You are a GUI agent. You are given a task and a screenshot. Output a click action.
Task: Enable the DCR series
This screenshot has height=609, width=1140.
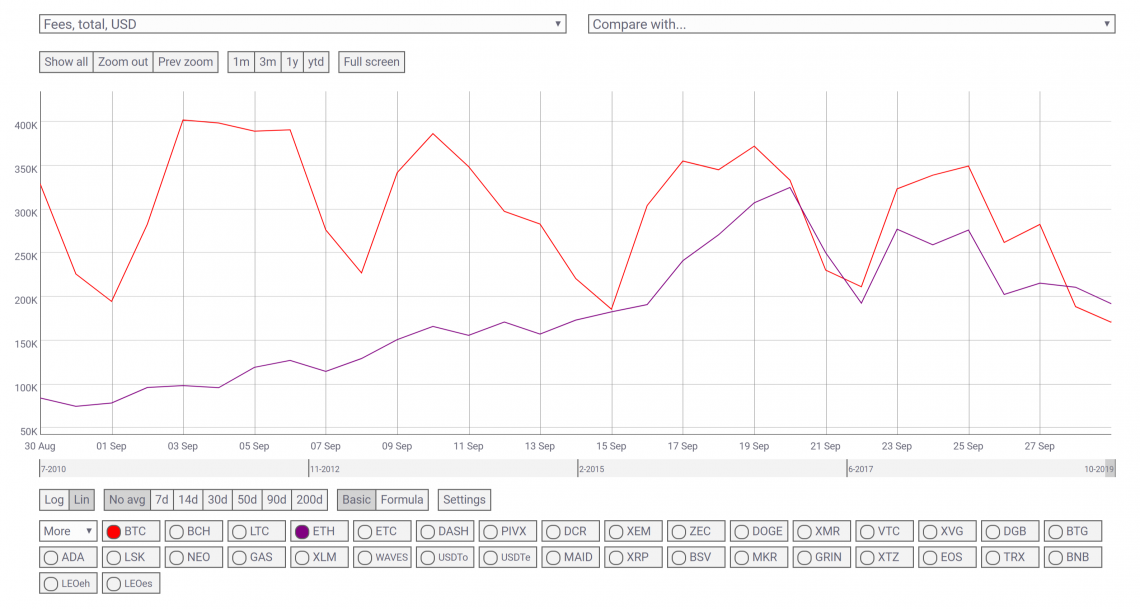click(x=570, y=531)
